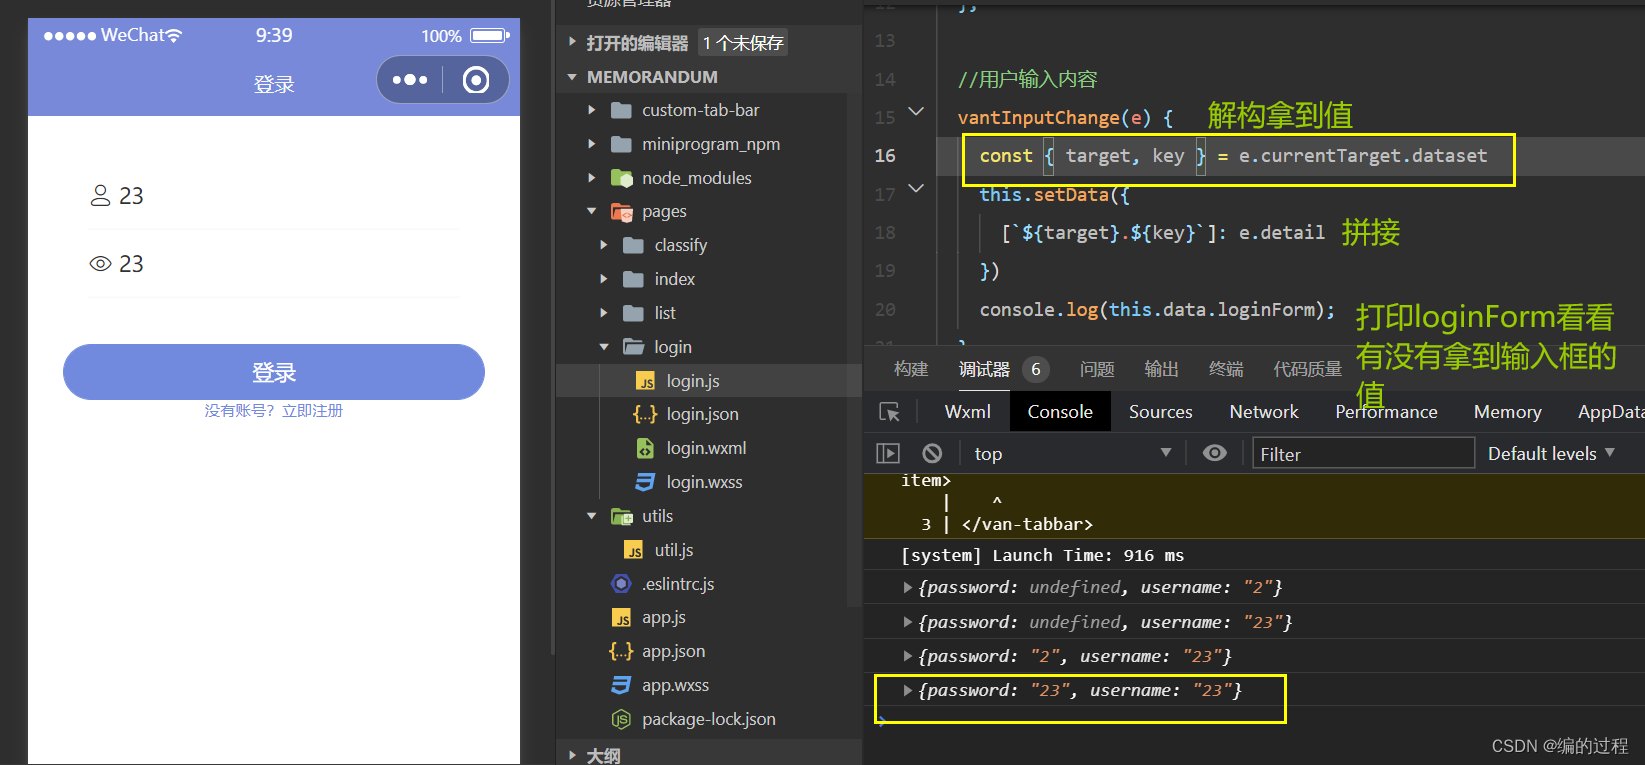1645x765 pixels.
Task: Open the top context dropdown
Action: tap(1071, 454)
